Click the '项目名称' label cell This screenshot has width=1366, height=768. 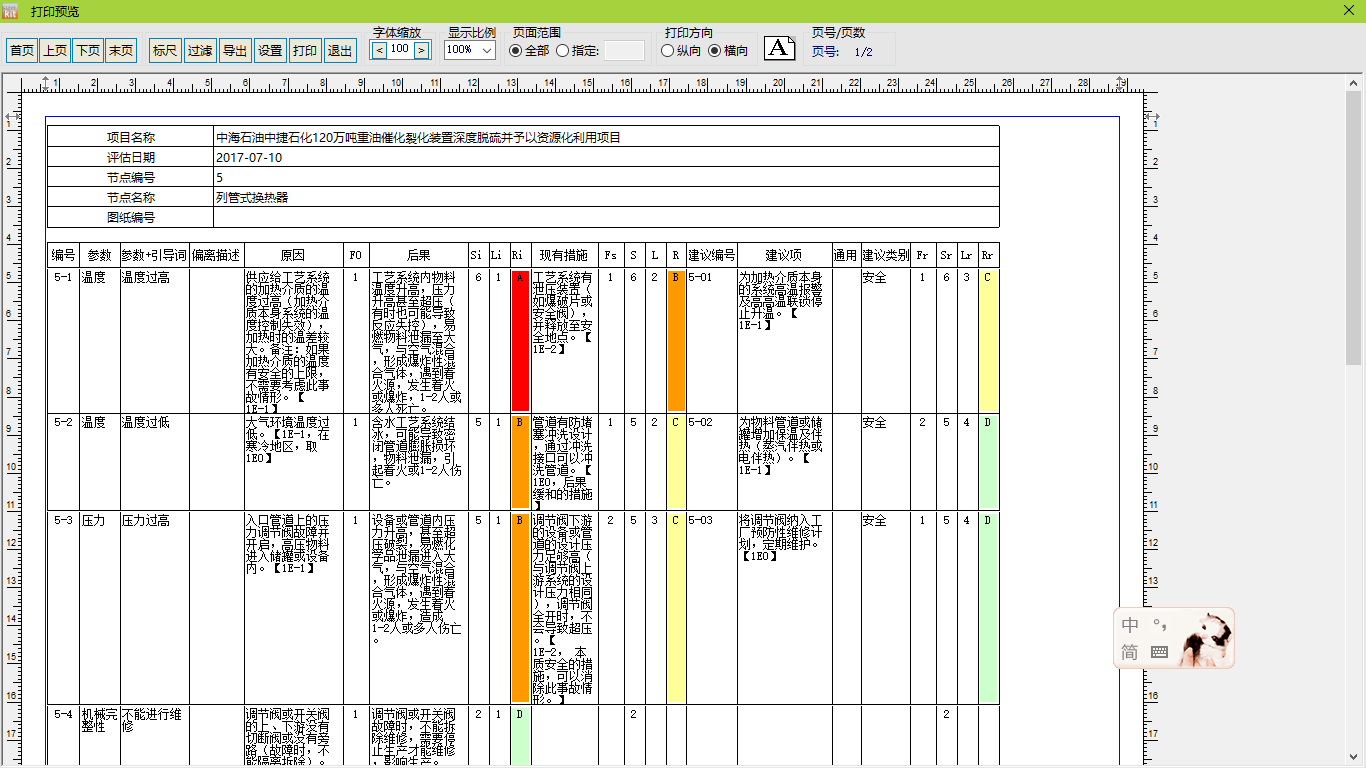(x=130, y=137)
